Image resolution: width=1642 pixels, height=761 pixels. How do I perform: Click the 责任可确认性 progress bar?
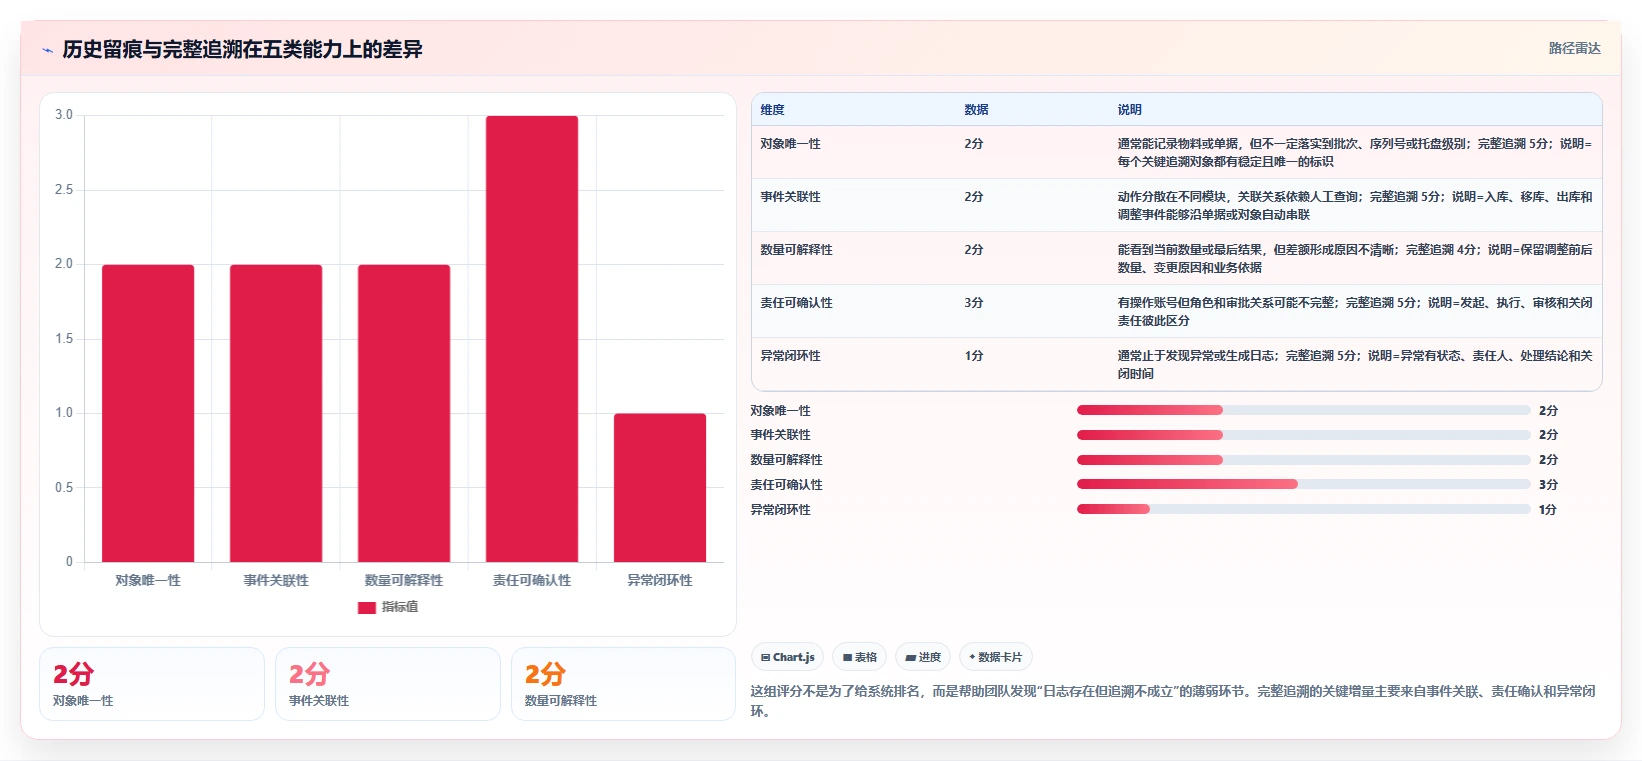(x=1303, y=484)
